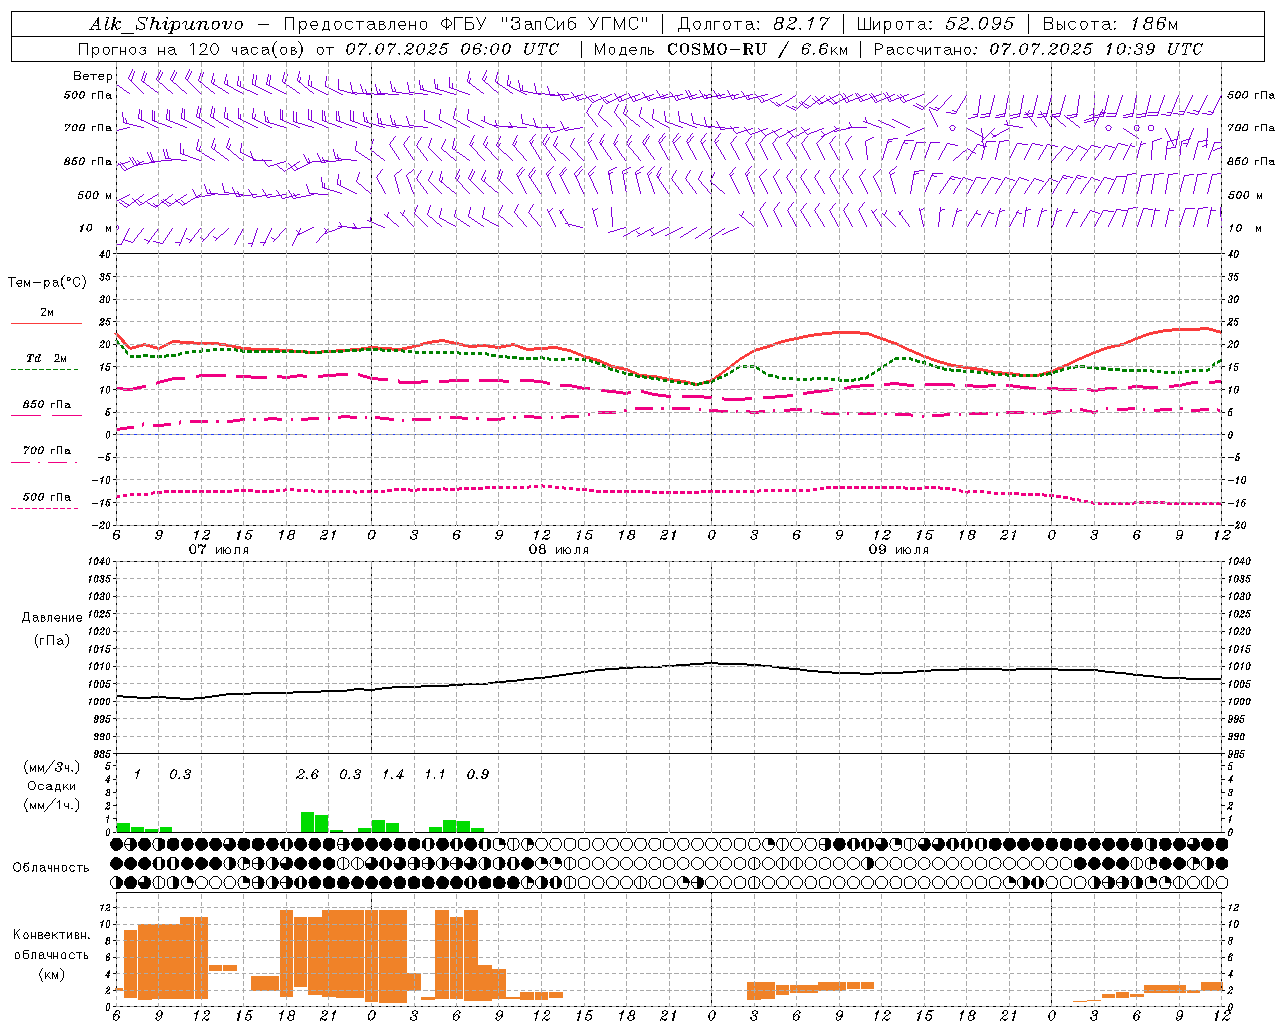This screenshot has width=1280, height=1024.
Task: Click the 500 гПа temperature legend entry
Action: click(x=46, y=499)
